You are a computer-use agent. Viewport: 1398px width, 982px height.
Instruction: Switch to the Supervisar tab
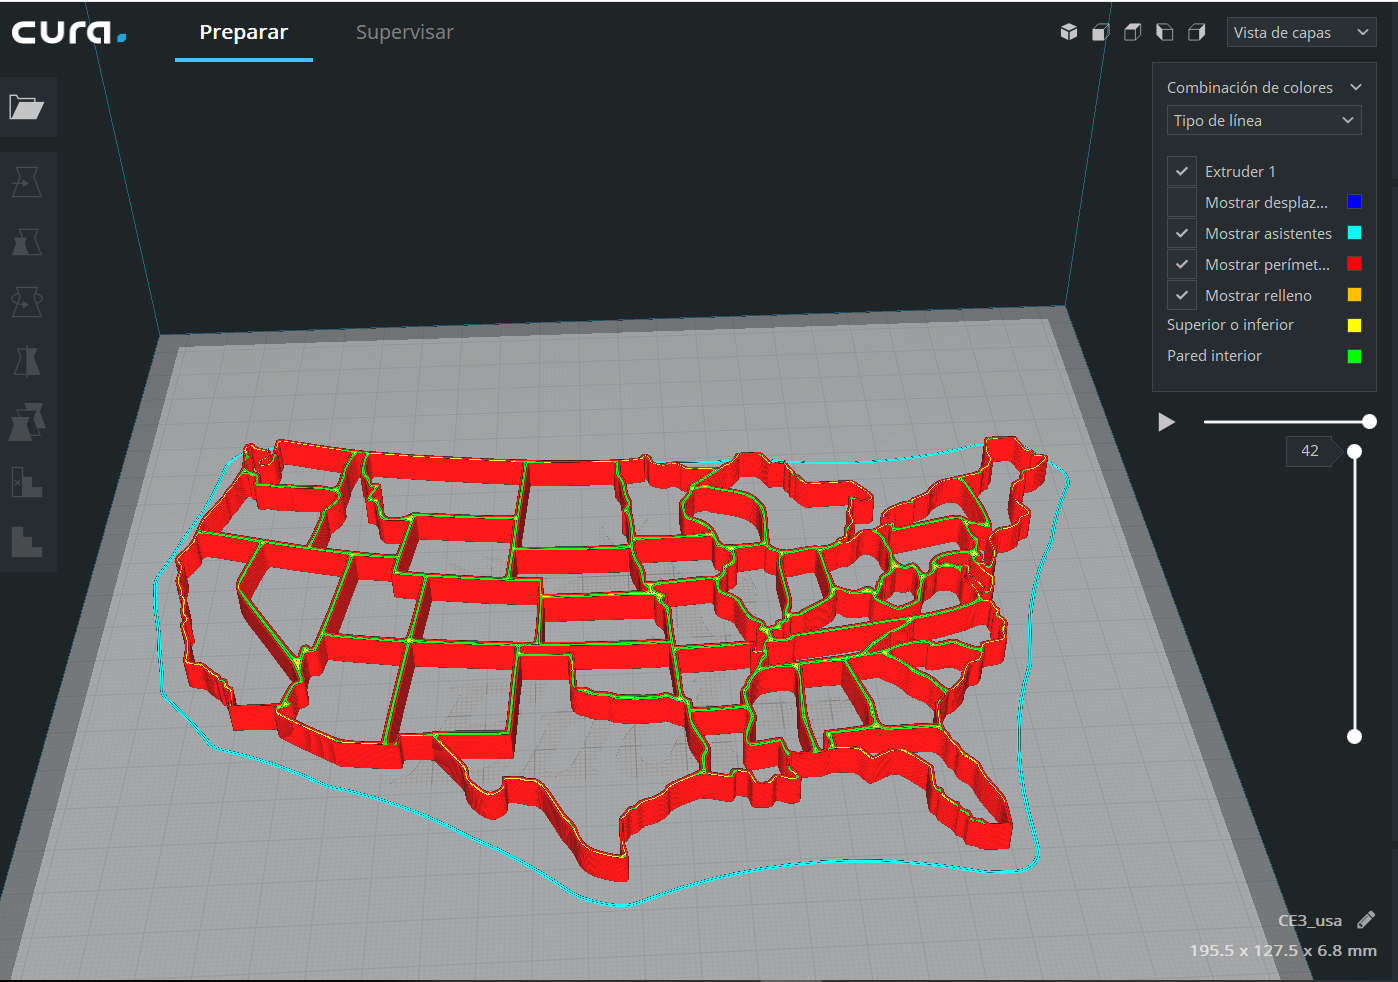404,32
